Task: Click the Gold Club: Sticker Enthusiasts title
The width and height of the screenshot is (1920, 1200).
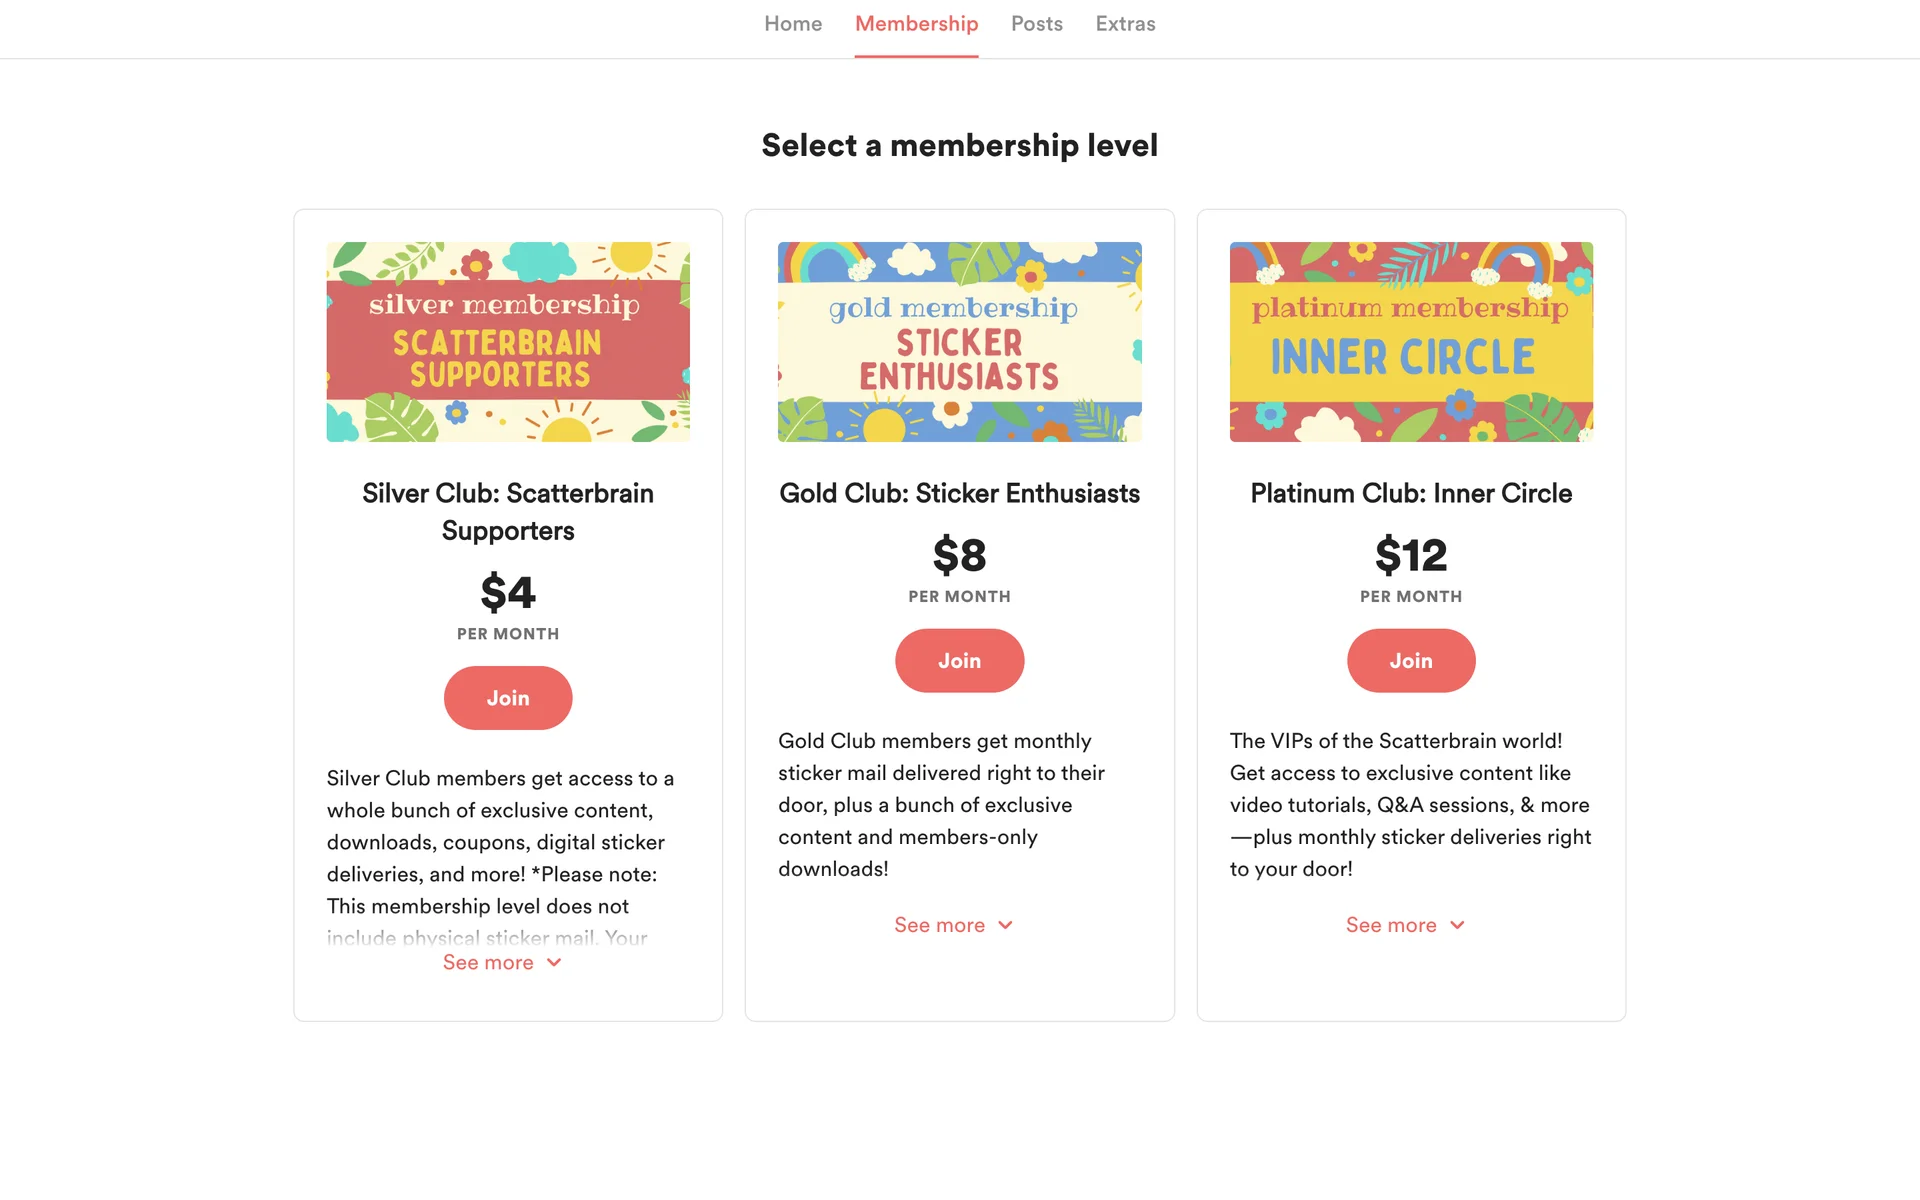Action: (x=959, y=493)
